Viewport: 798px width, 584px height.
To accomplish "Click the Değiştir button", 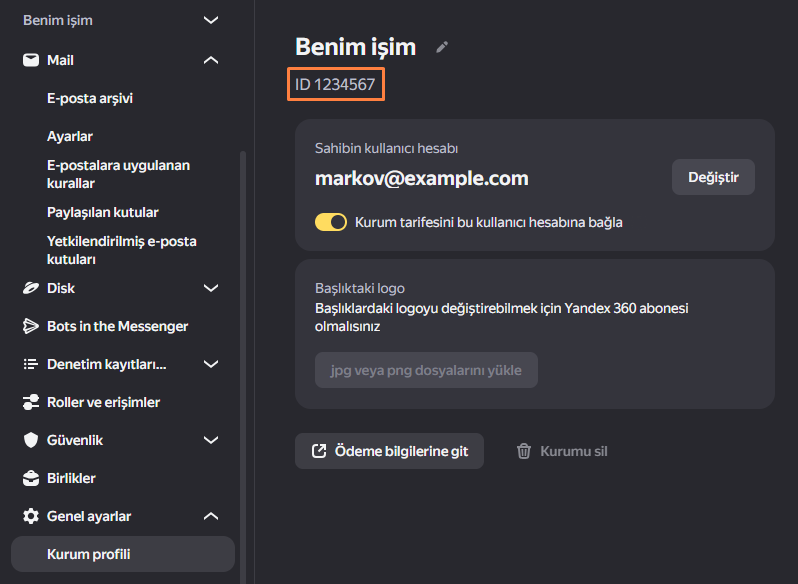I will [x=713, y=177].
